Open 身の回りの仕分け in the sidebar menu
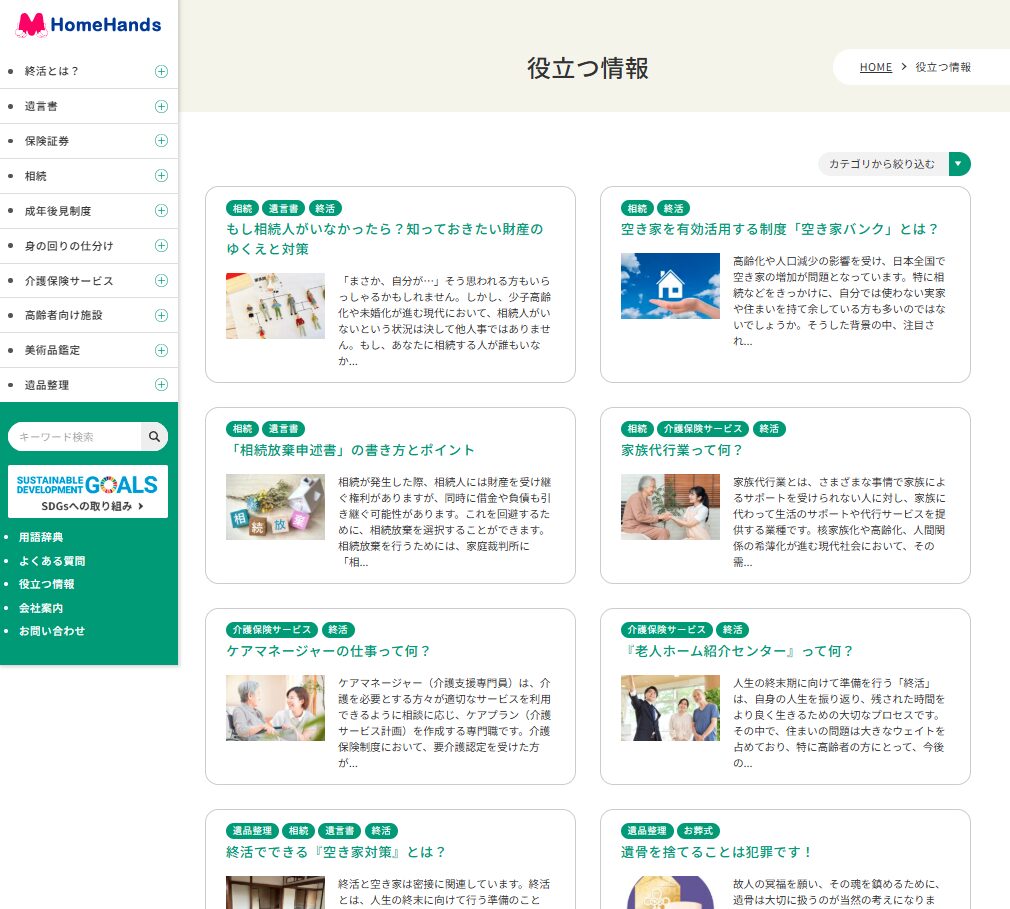Screen dimensions: 1010x909 [69, 245]
